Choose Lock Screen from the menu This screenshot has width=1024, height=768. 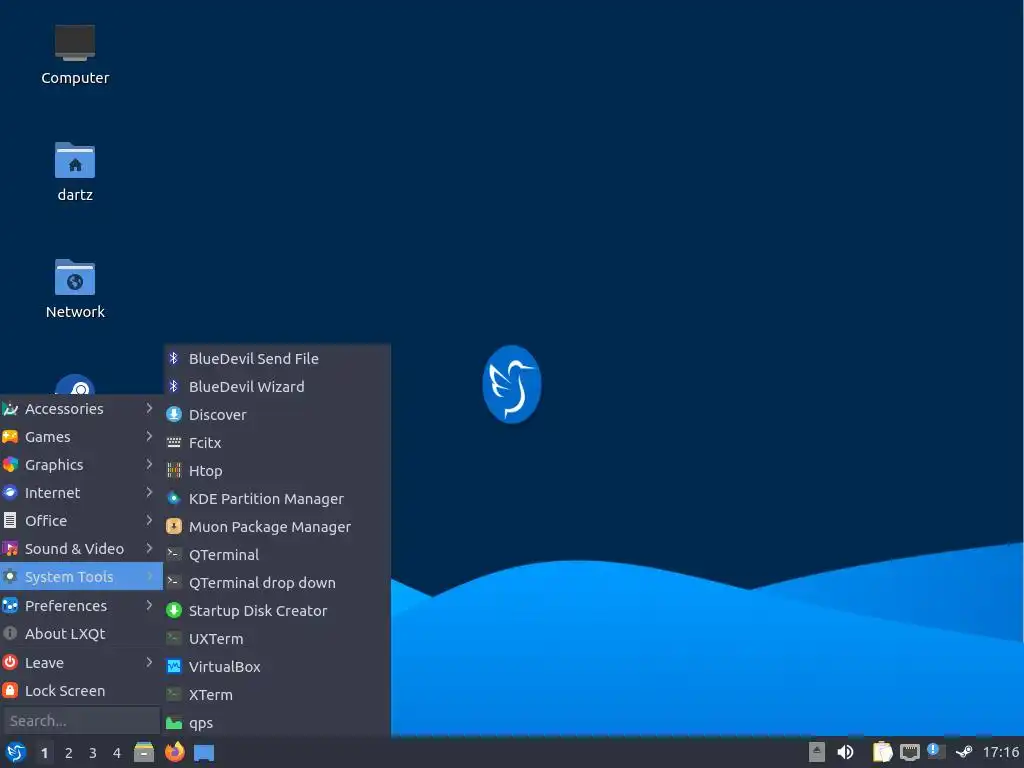point(81,691)
